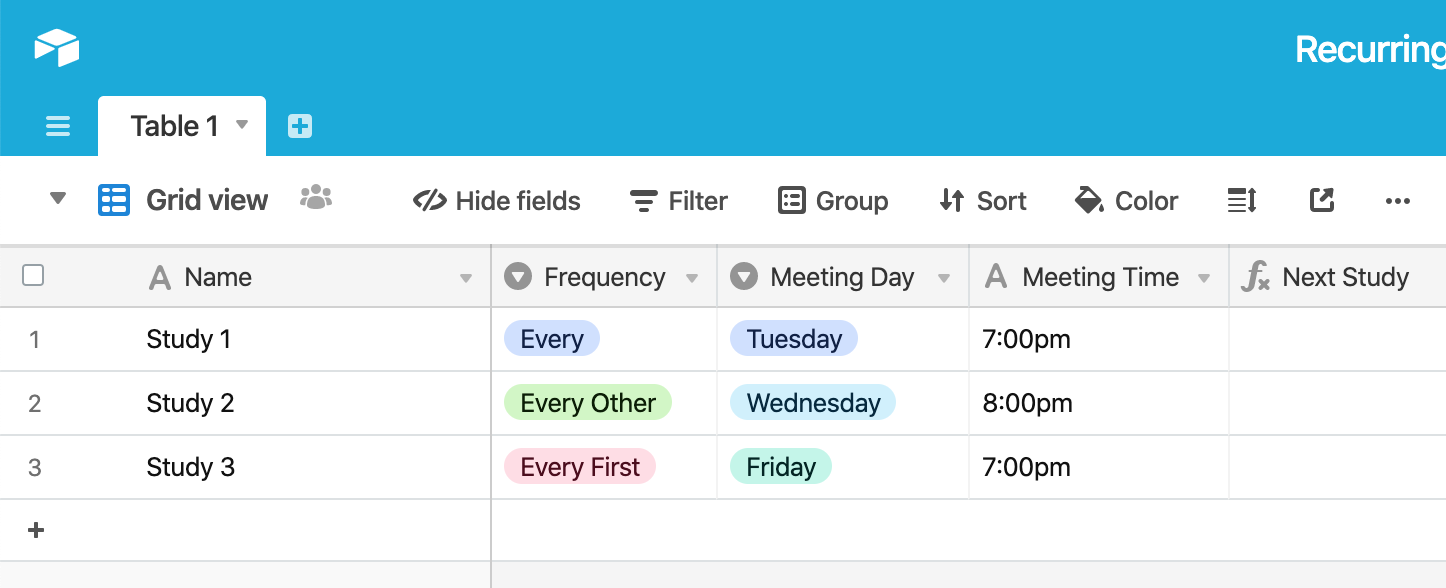Open the hamburger tables list icon
Screen dimensions: 1446x588
[x=58, y=126]
